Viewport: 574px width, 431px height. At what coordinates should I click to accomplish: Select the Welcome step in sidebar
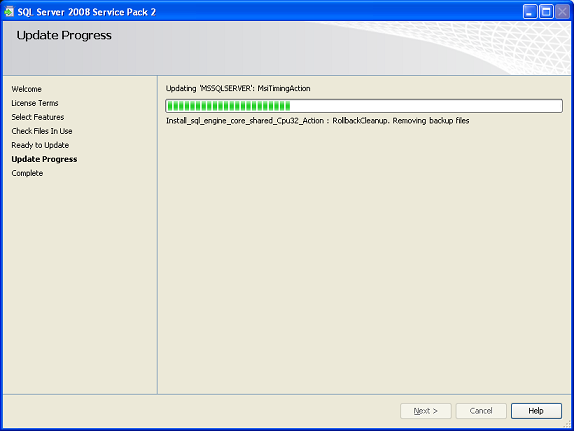point(26,89)
